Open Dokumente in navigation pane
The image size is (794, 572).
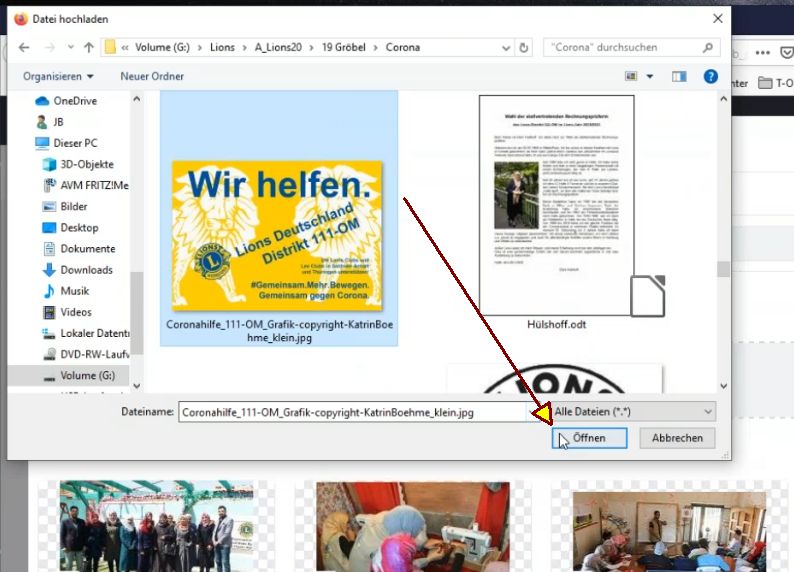(x=80, y=249)
